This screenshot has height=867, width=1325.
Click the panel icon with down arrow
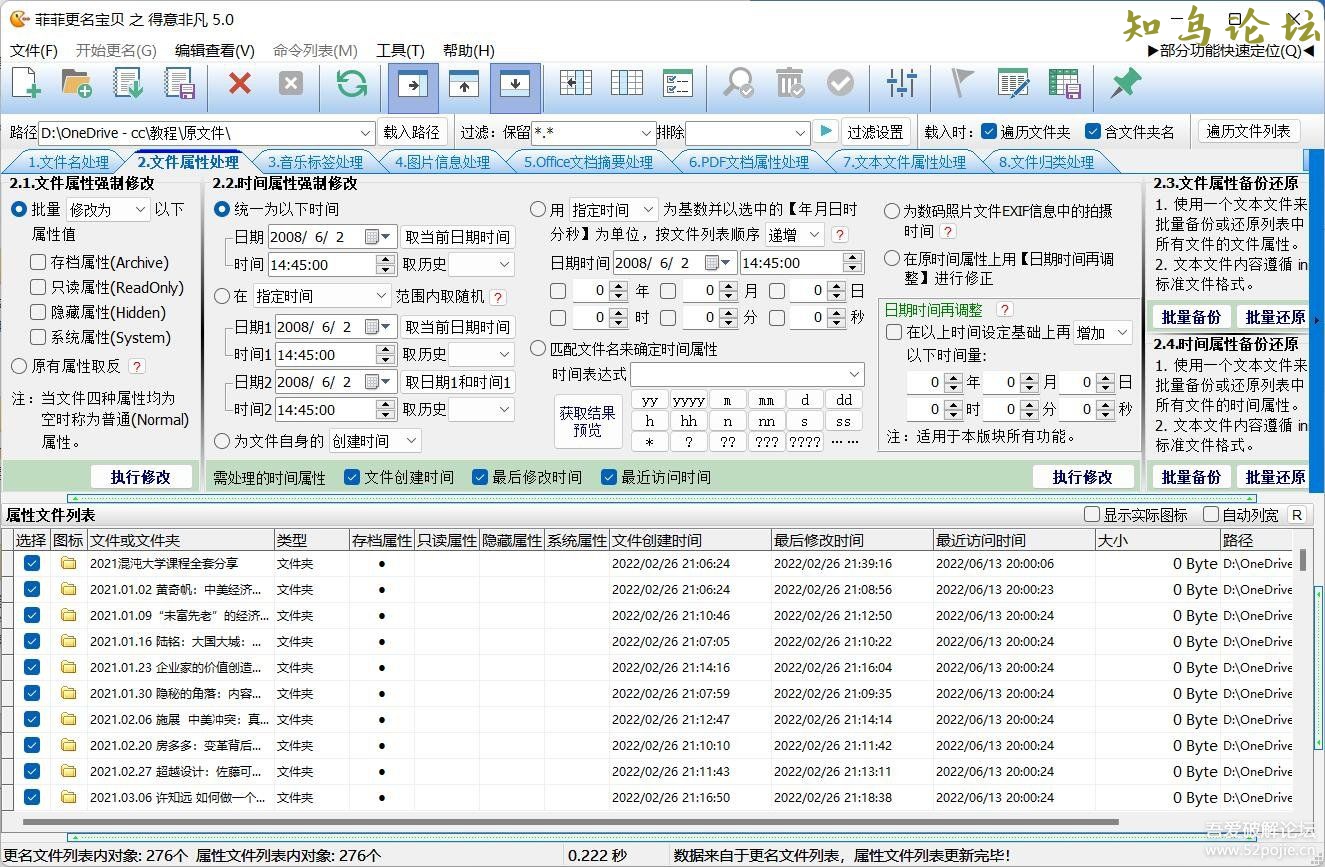tap(515, 86)
